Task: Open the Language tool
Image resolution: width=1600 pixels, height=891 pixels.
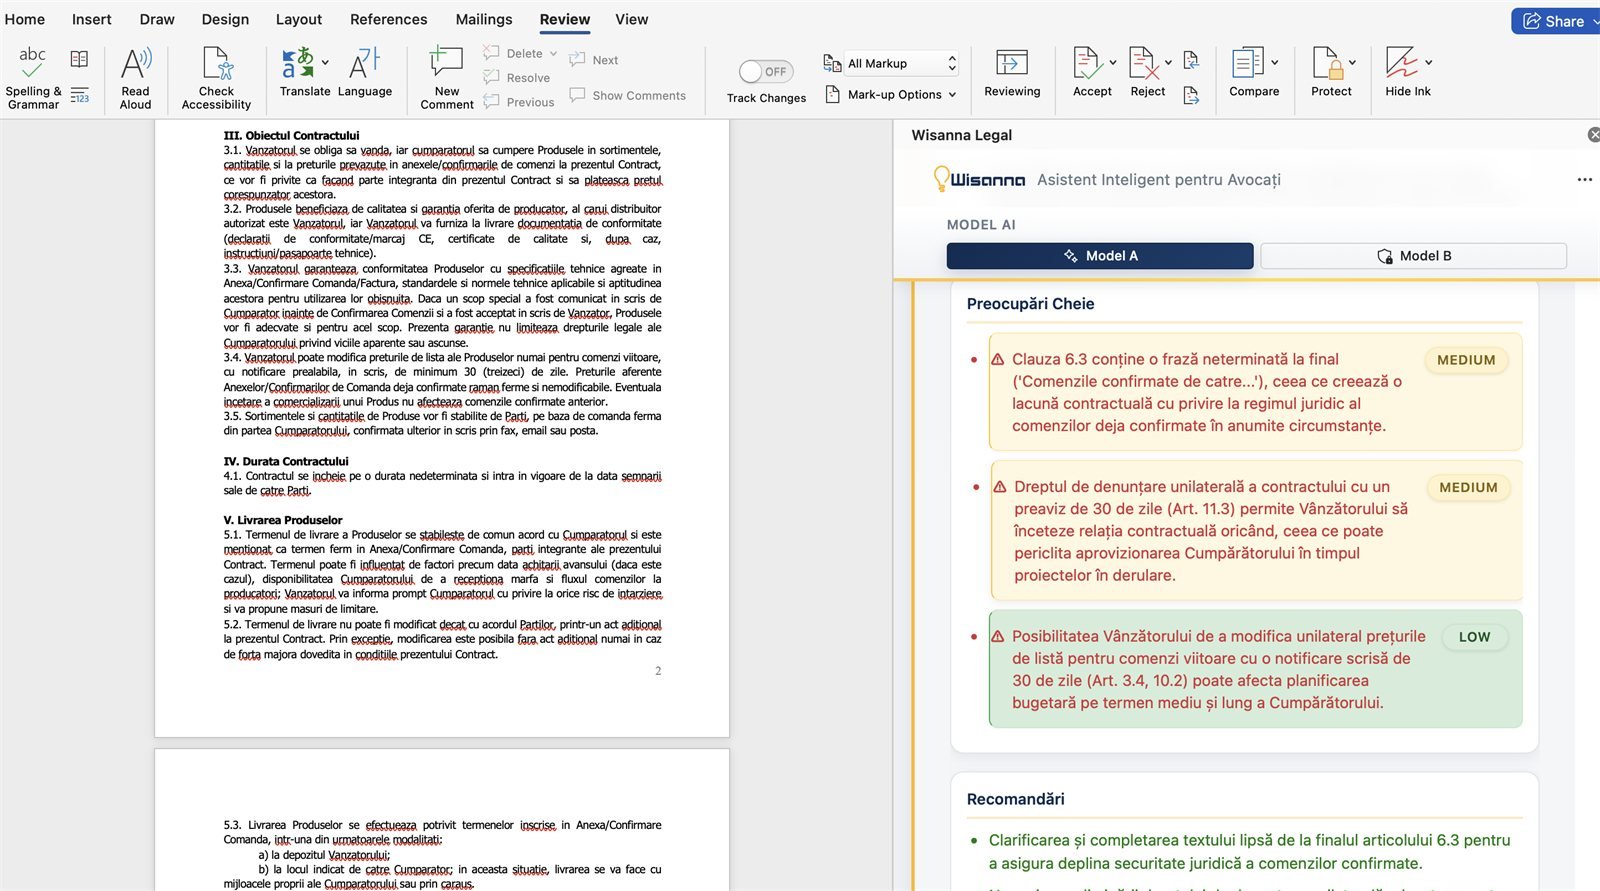Action: (364, 72)
